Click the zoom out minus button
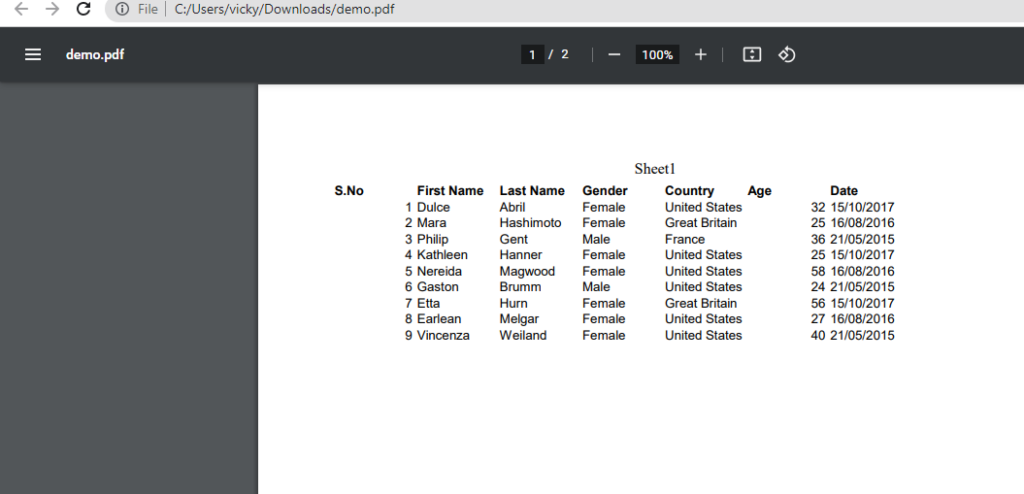Image resolution: width=1024 pixels, height=494 pixels. tap(614, 55)
